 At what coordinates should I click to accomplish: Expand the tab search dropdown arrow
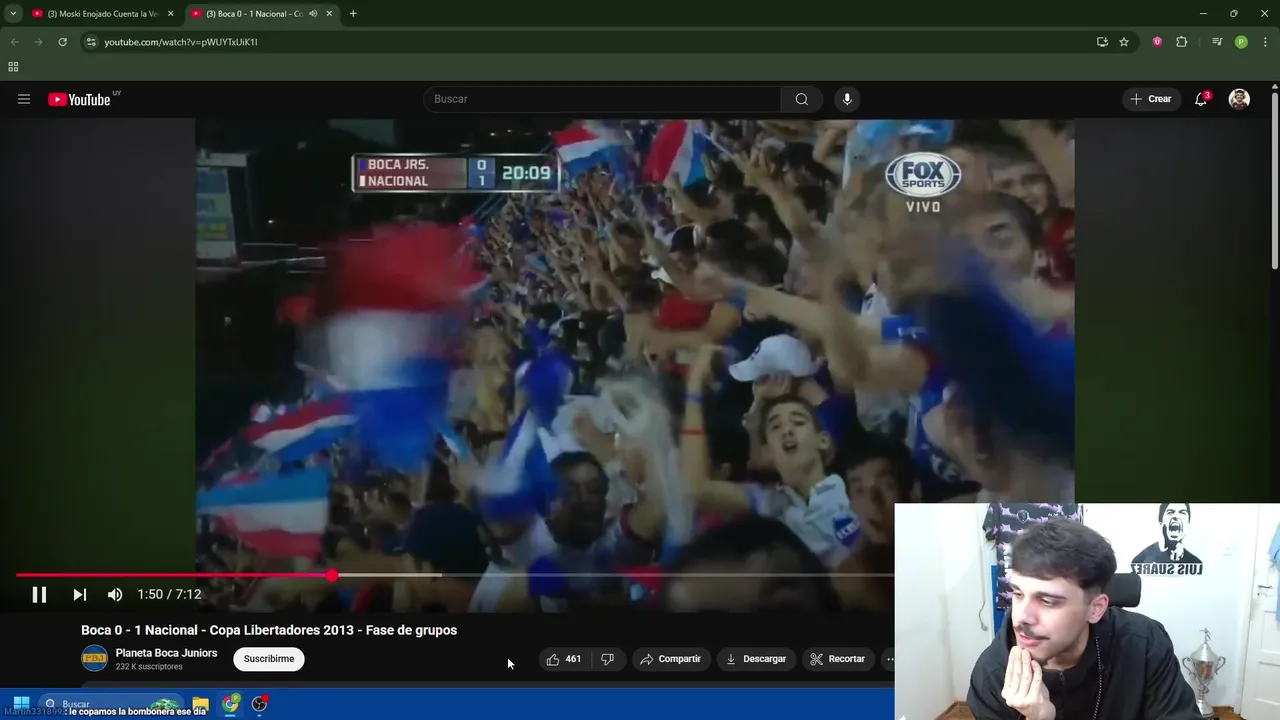click(13, 14)
